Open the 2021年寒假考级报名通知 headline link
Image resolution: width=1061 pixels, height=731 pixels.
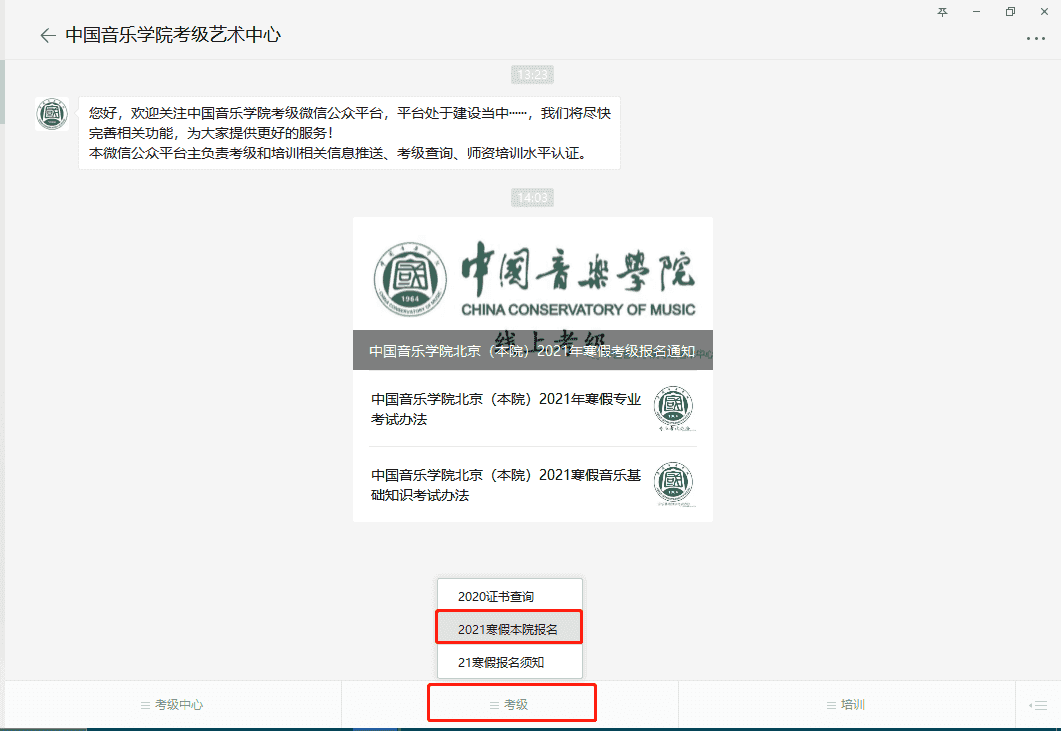[532, 351]
